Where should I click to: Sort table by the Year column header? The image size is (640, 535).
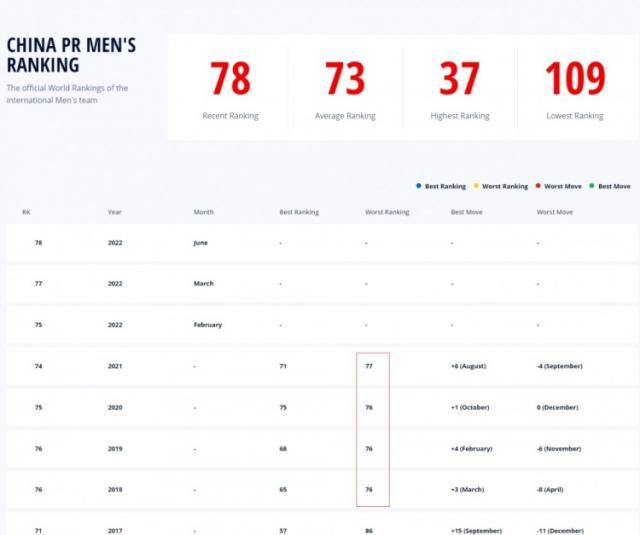pos(115,212)
